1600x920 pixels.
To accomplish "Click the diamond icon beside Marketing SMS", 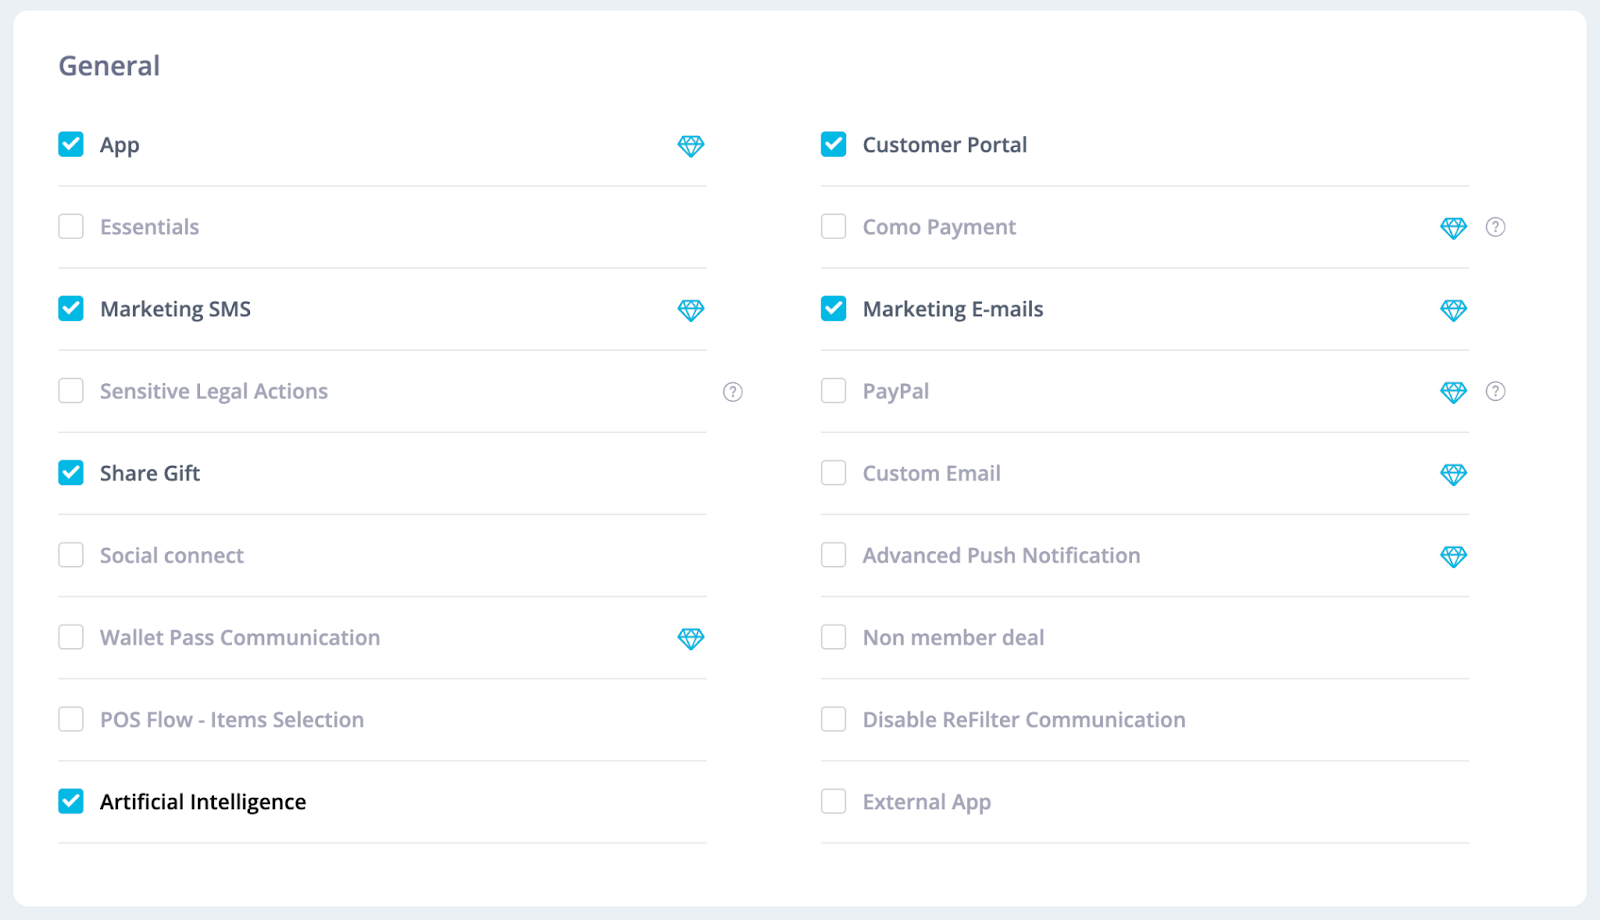I will pos(691,310).
